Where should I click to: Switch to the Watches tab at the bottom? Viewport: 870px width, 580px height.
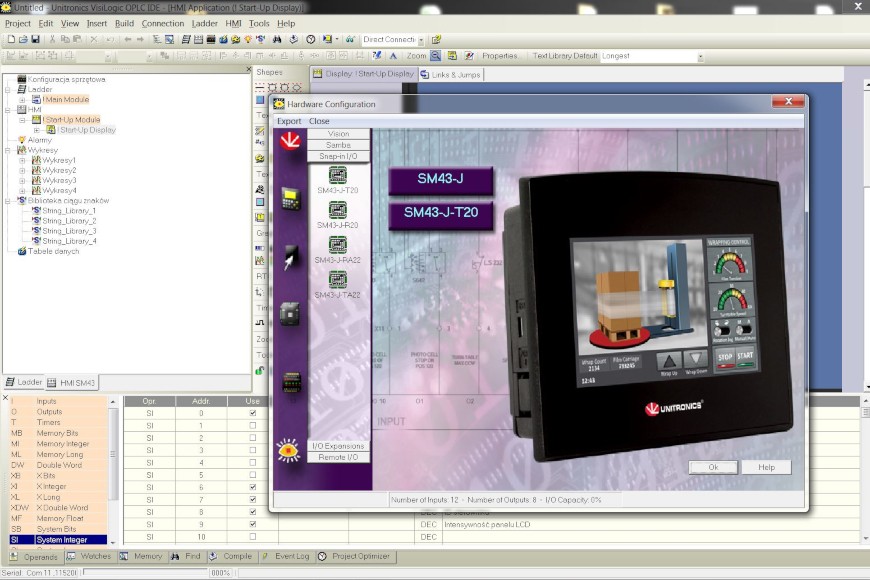pyautogui.click(x=89, y=556)
